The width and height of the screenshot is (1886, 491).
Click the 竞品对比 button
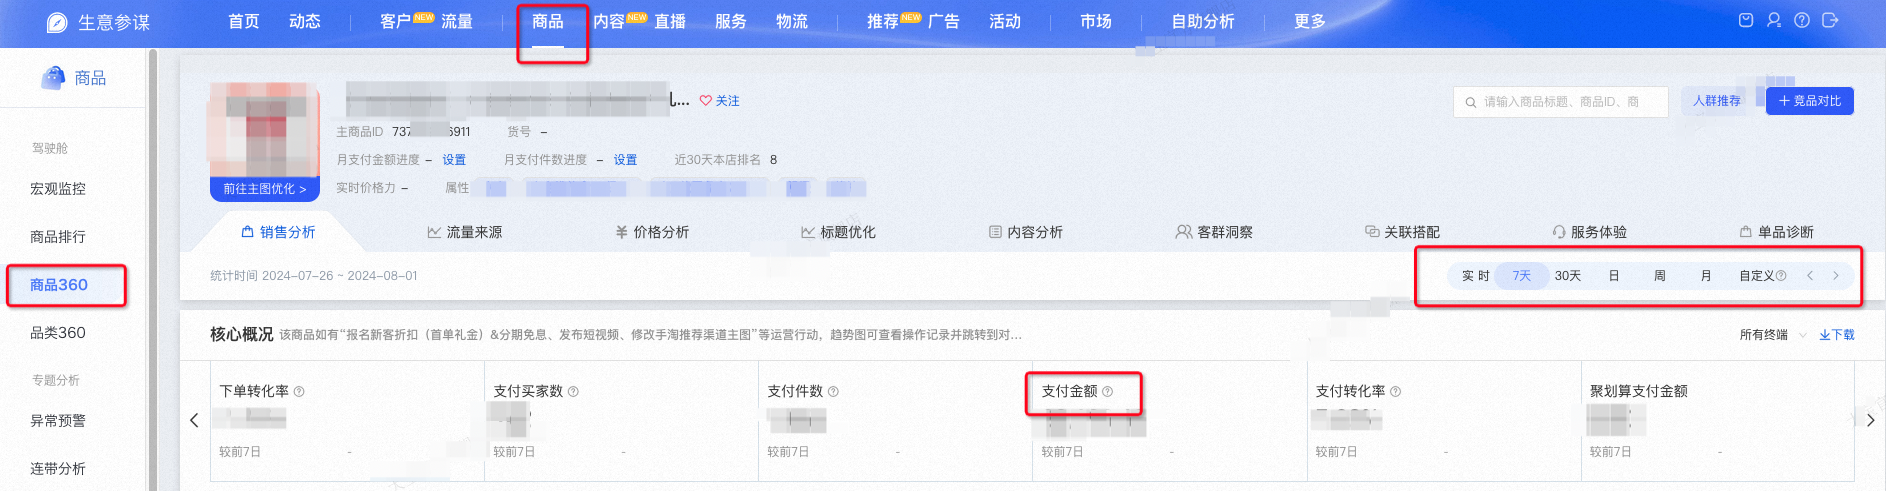tap(1809, 101)
